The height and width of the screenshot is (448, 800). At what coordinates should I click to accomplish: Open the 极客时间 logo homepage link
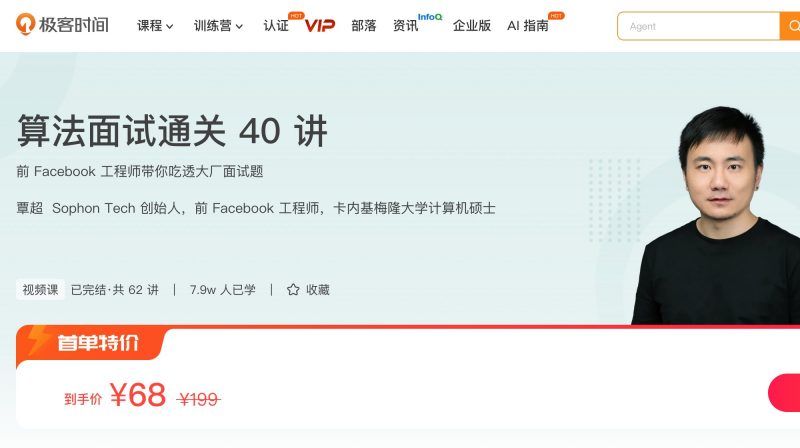tap(62, 24)
